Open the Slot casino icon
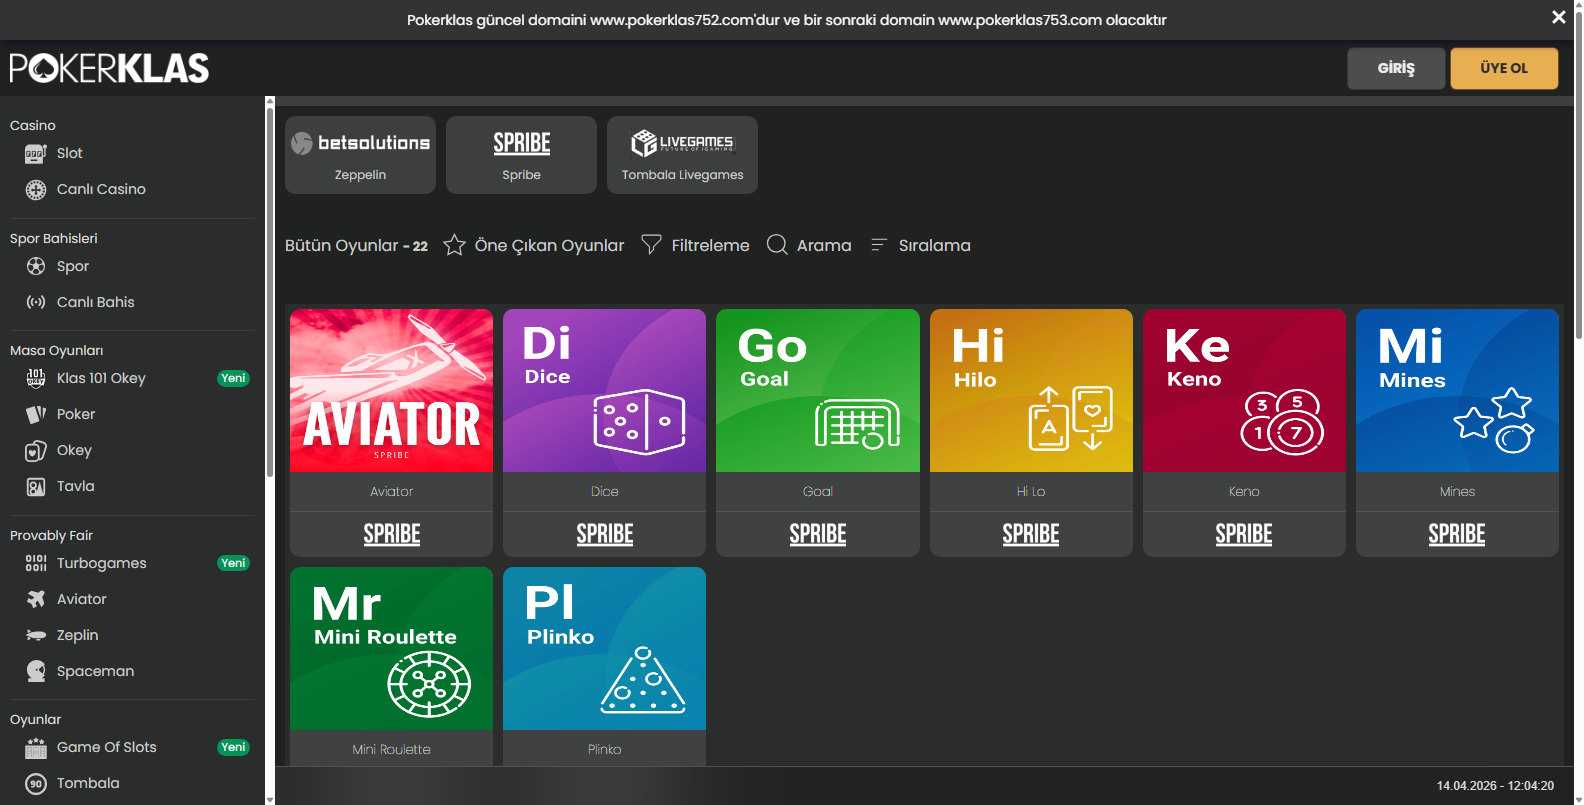This screenshot has width=1584, height=805. (36, 154)
